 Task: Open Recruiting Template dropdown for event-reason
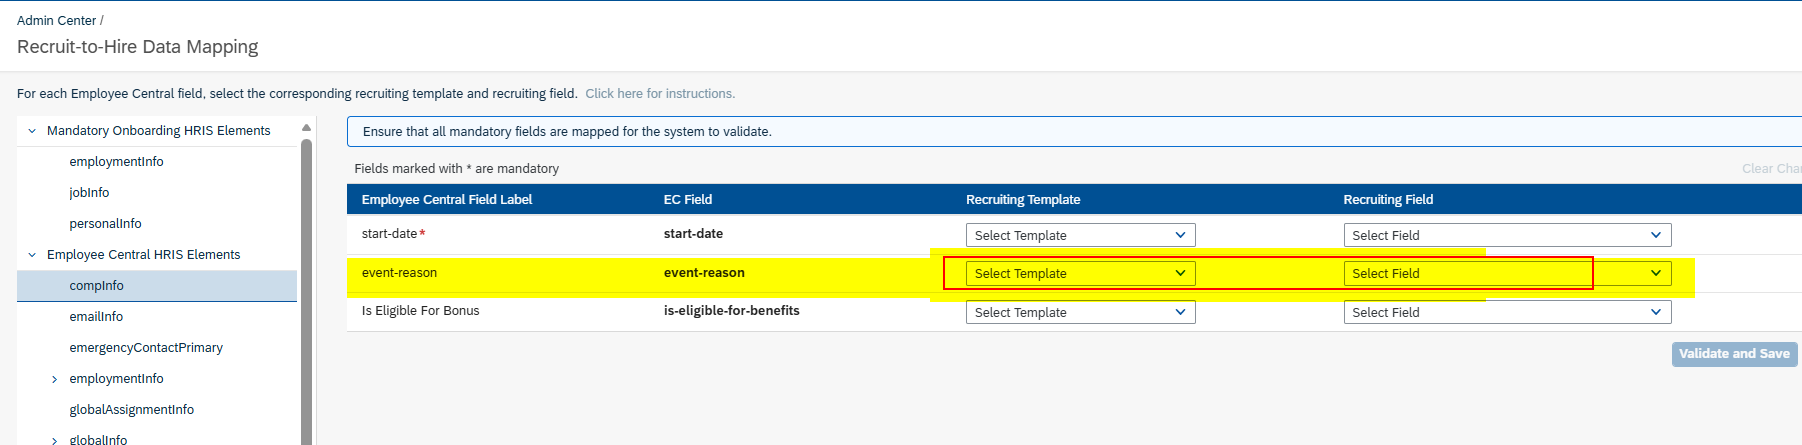(x=1079, y=273)
